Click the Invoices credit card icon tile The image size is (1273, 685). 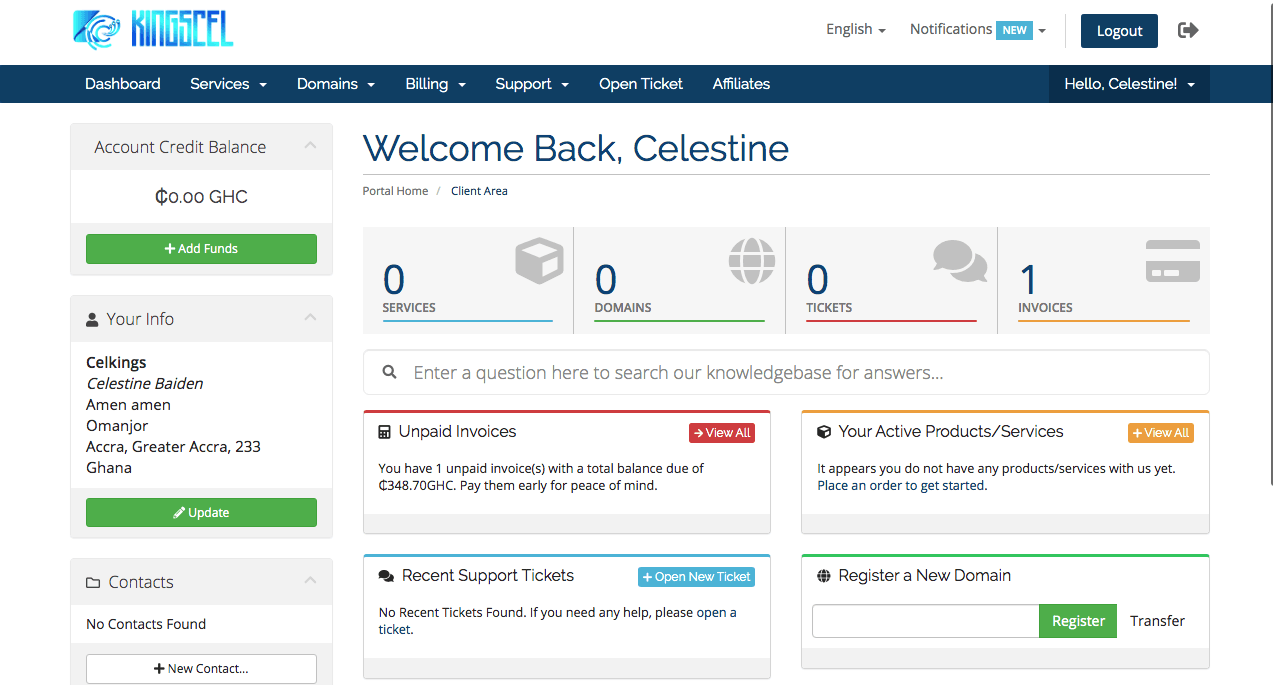(1172, 261)
